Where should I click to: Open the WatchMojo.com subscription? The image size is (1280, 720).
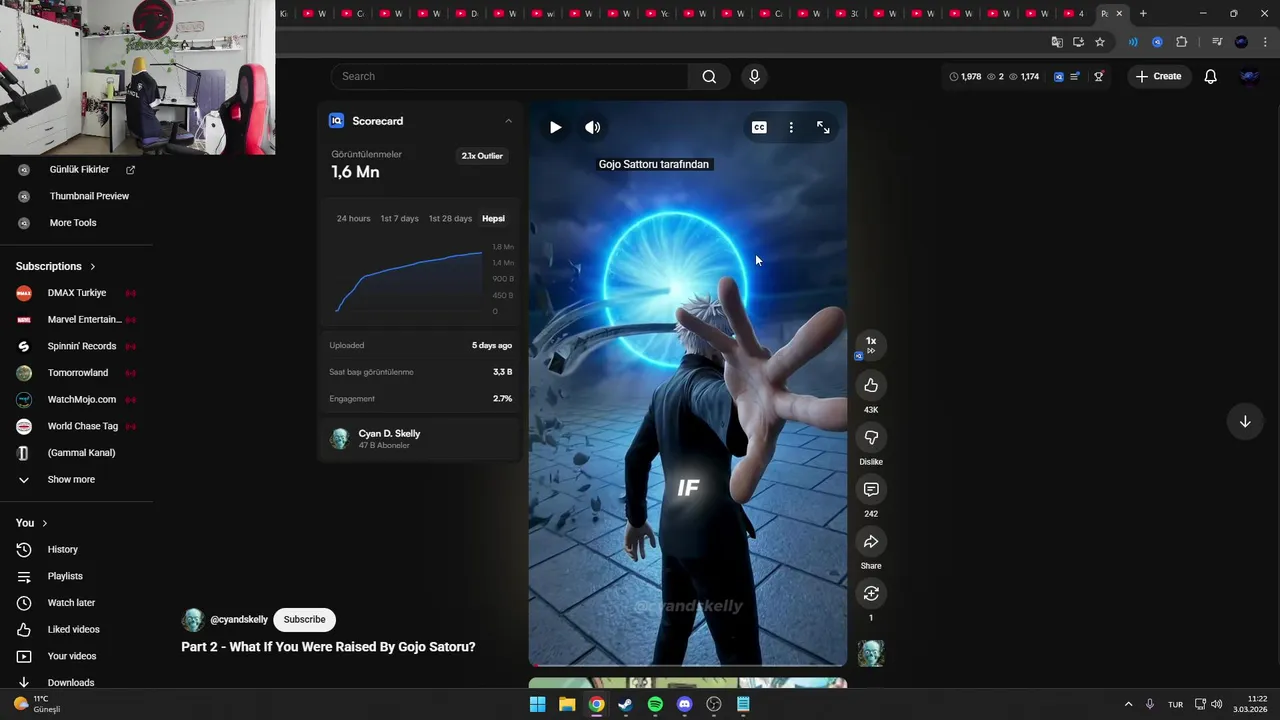(x=76, y=399)
